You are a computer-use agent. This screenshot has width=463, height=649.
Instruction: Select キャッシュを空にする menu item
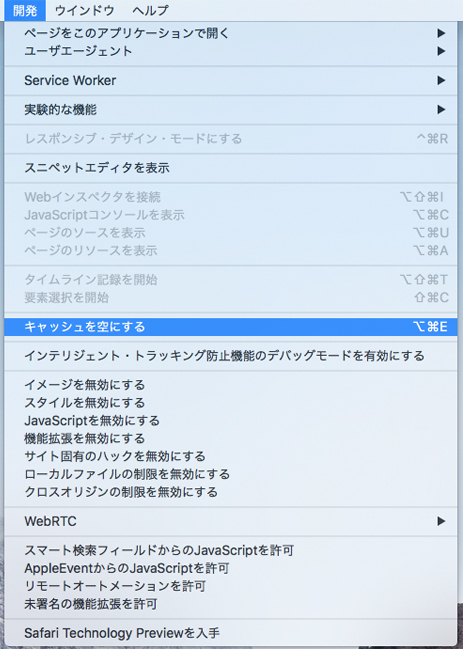[x=231, y=327]
